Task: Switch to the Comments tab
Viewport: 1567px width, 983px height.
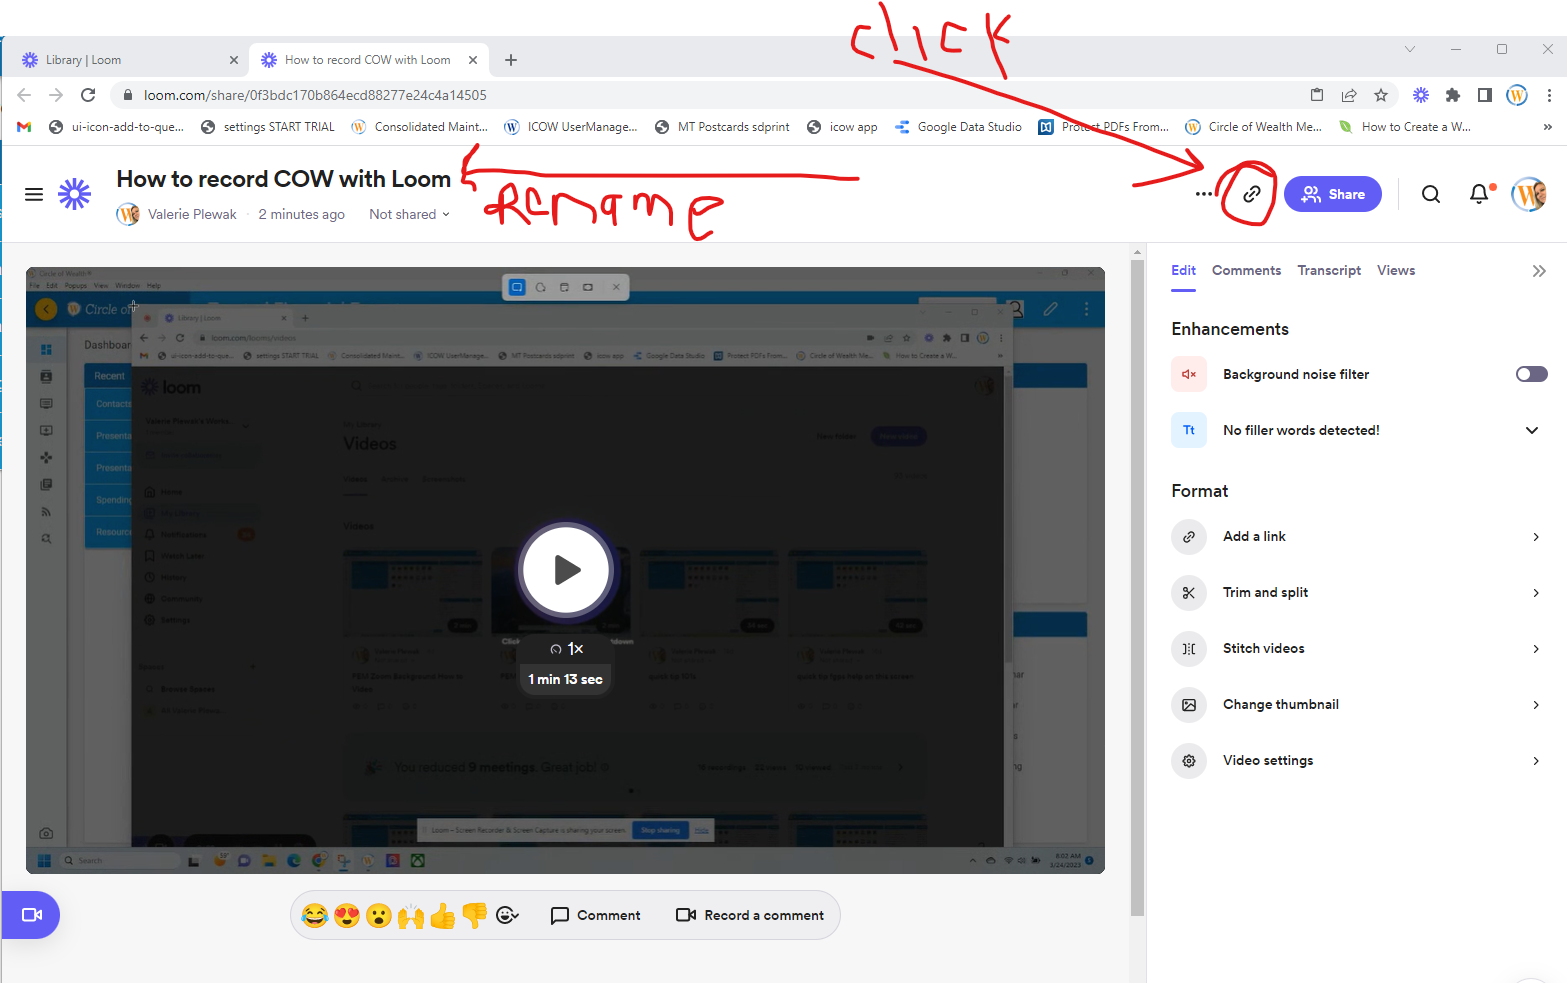Action: (1246, 270)
